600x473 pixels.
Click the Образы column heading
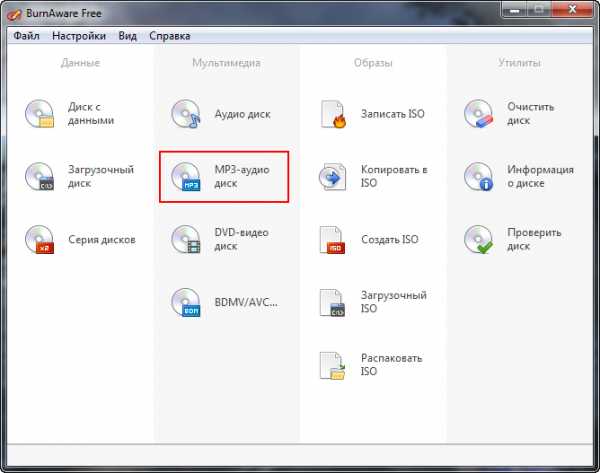[373, 63]
